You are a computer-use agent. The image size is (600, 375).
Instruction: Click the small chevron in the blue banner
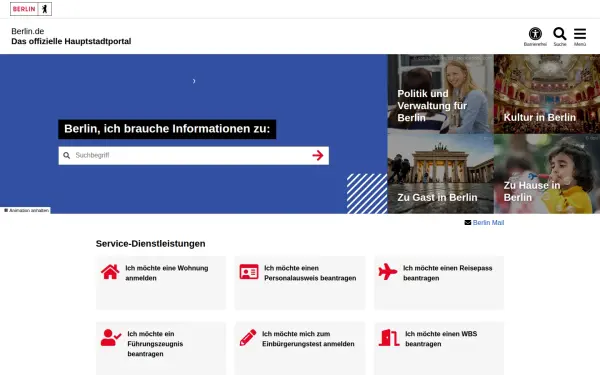(x=194, y=81)
